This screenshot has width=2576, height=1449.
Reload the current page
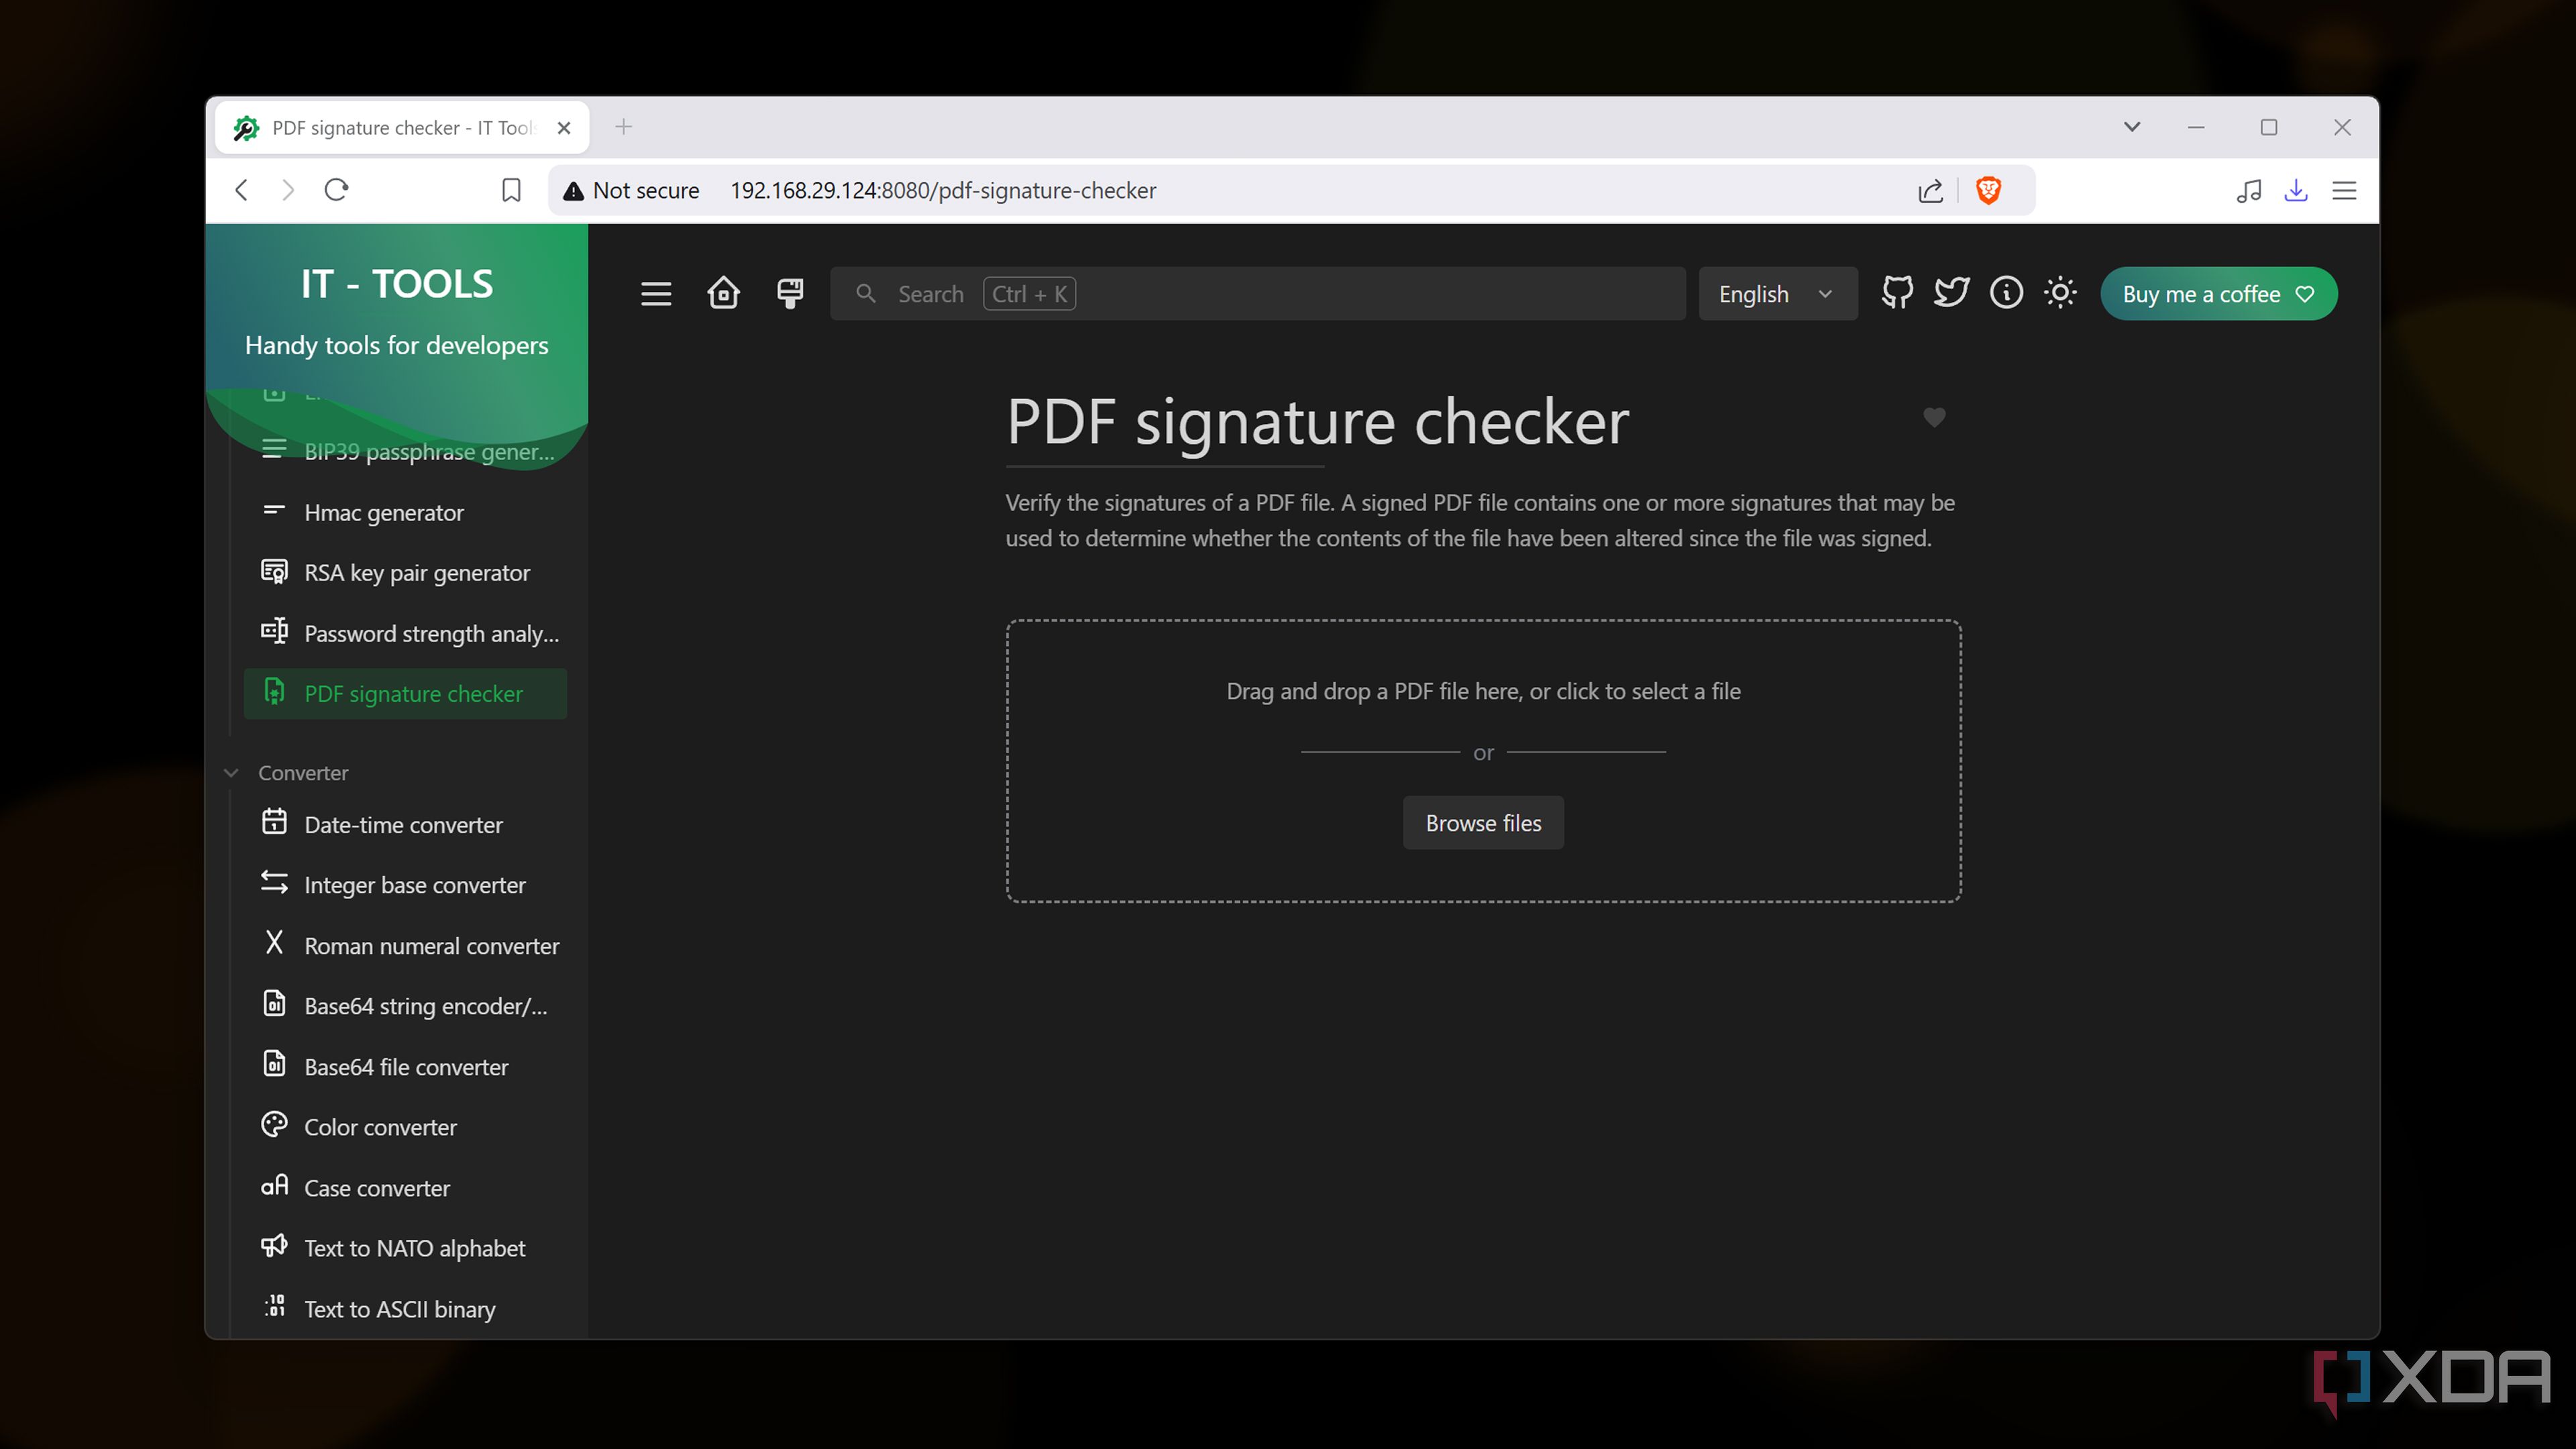(336, 190)
